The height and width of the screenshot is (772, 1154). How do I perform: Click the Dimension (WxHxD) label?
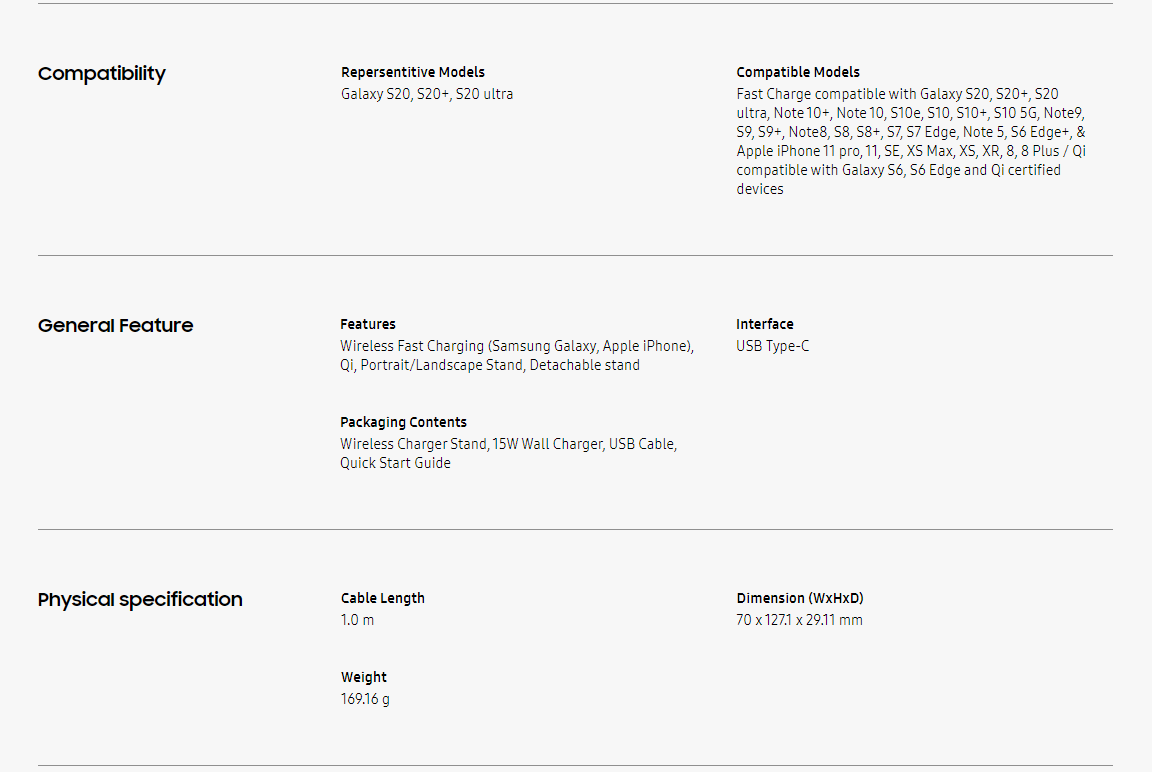coord(799,598)
